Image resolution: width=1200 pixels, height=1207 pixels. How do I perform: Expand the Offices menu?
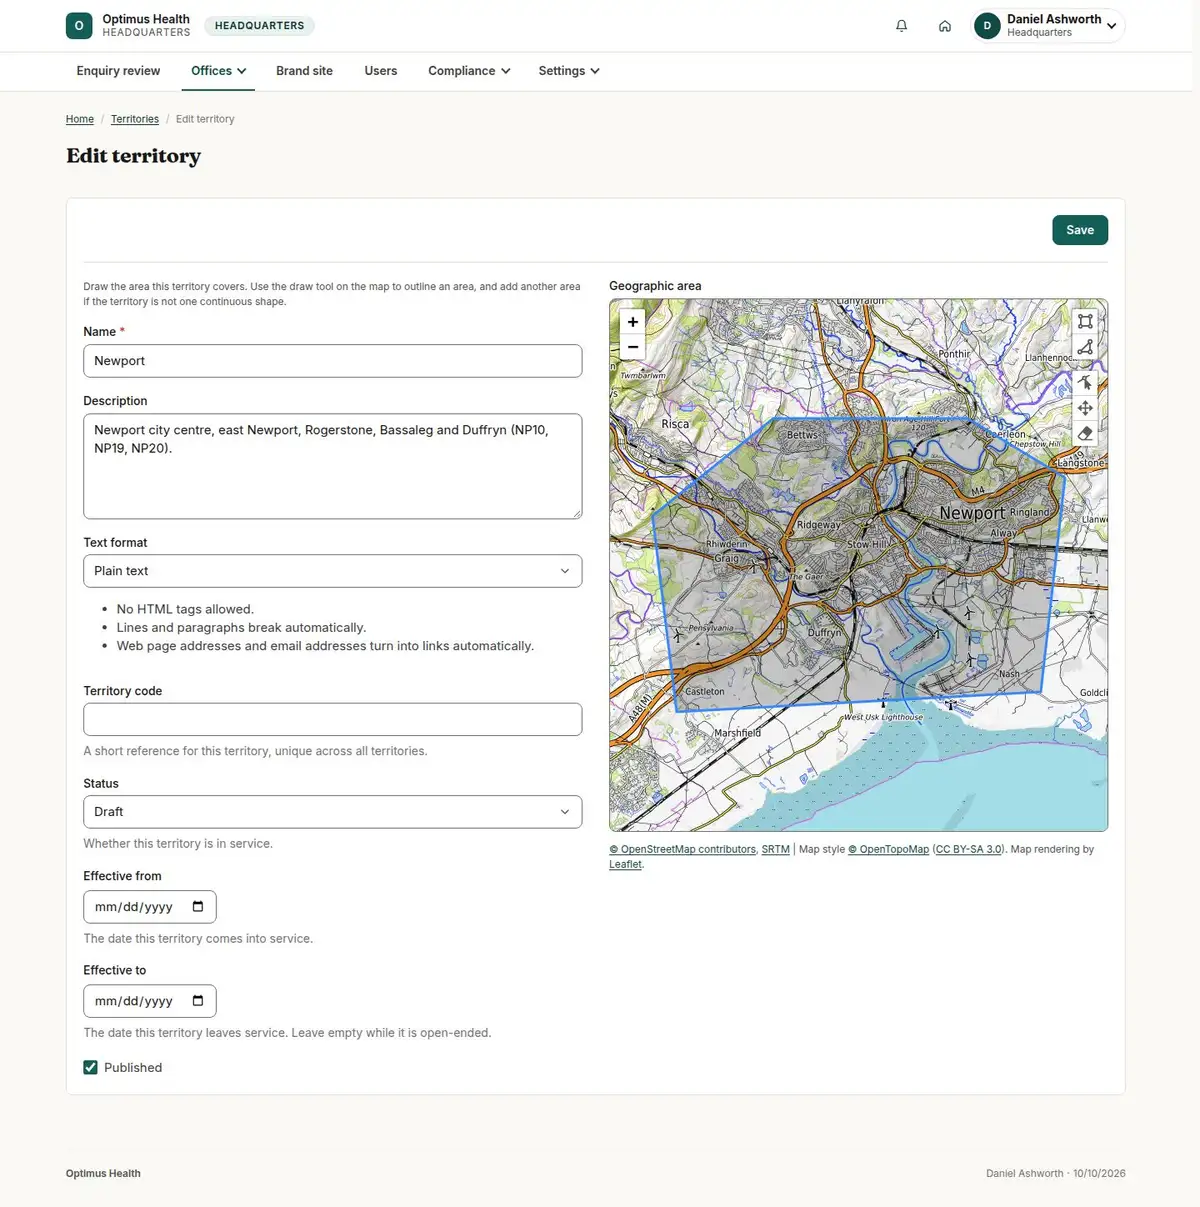[x=219, y=71]
